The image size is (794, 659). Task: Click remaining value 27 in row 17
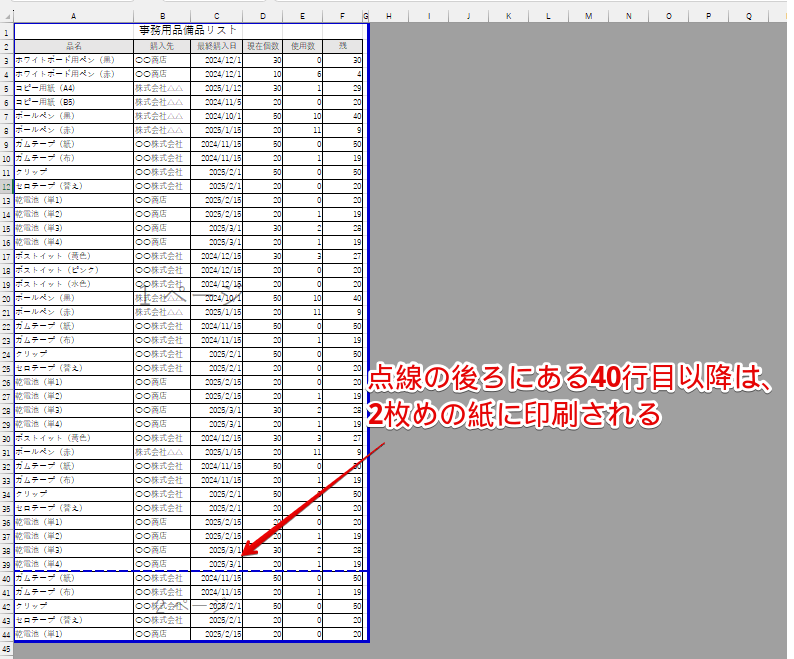pos(342,256)
